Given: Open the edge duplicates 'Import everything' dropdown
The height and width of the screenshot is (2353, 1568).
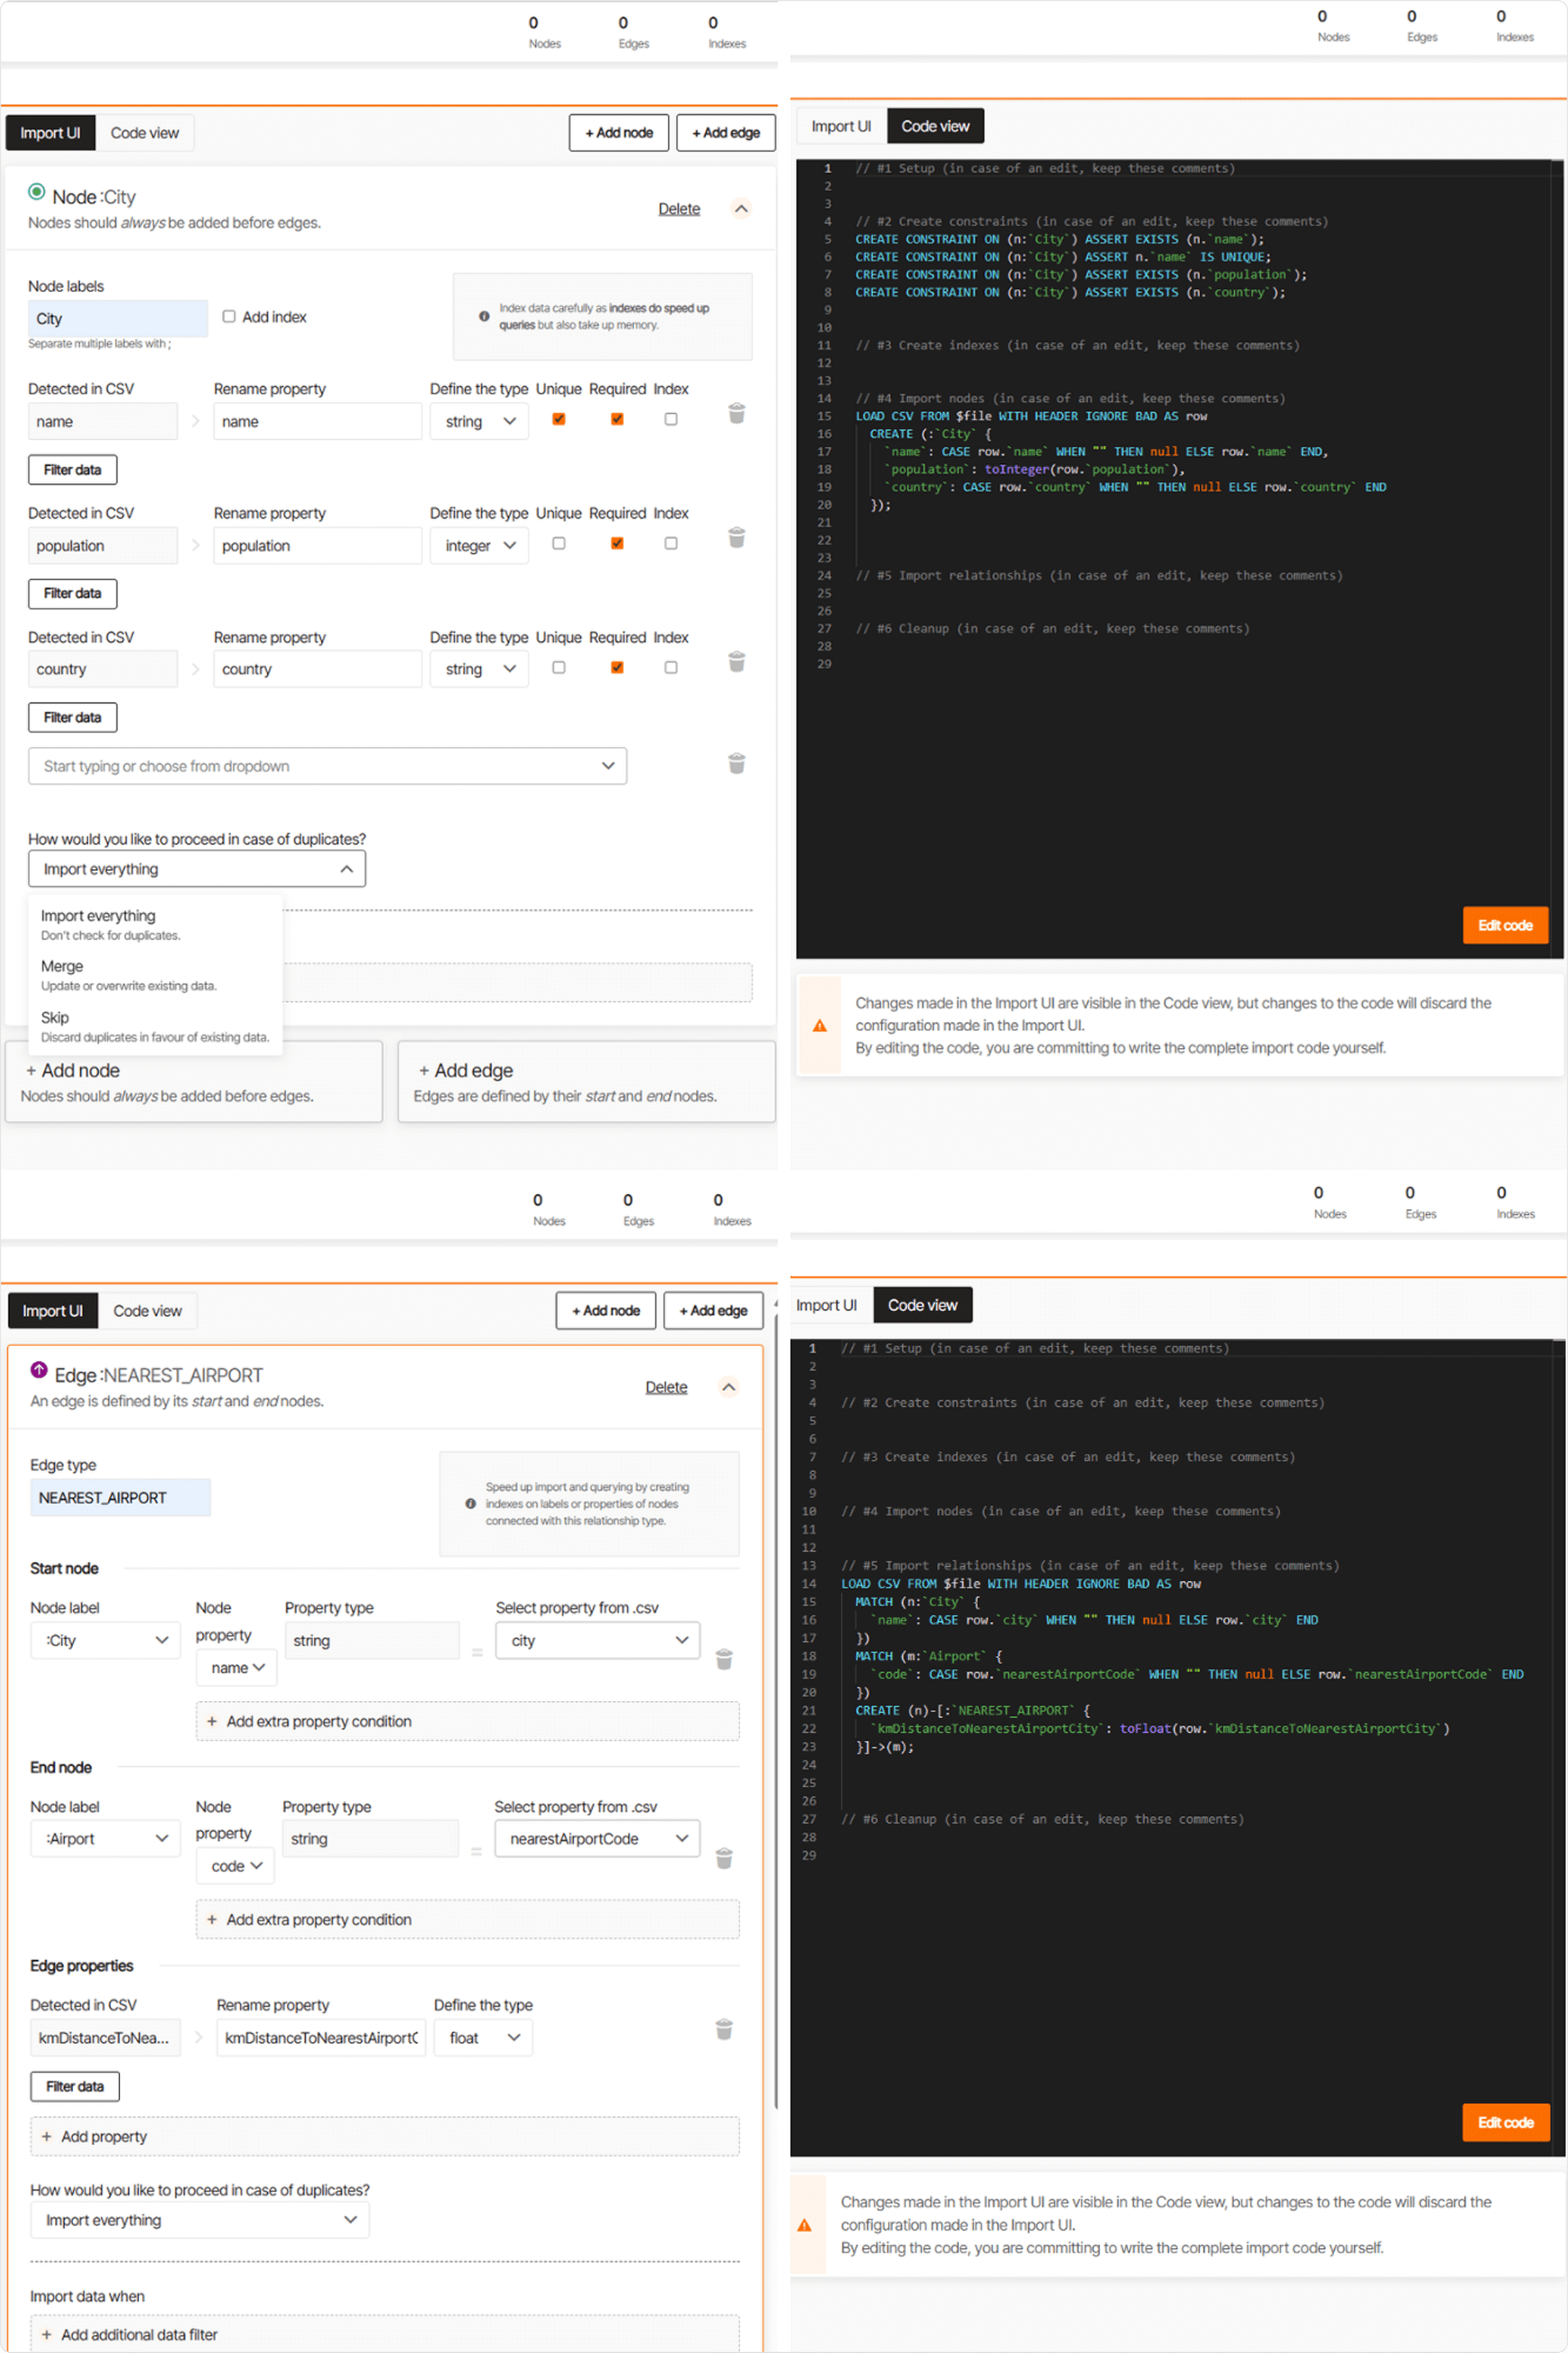Looking at the screenshot, I should (200, 2220).
